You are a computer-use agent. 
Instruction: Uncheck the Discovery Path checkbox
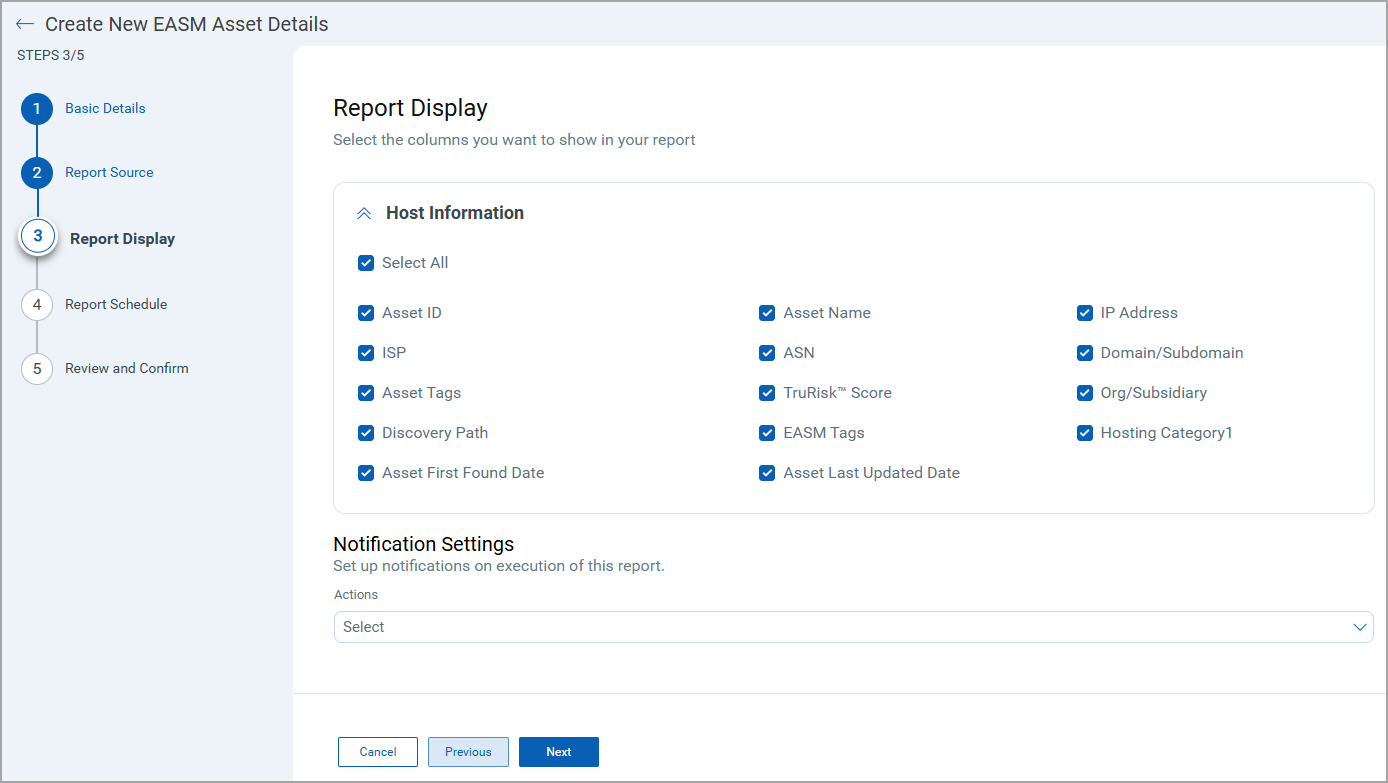[366, 433]
